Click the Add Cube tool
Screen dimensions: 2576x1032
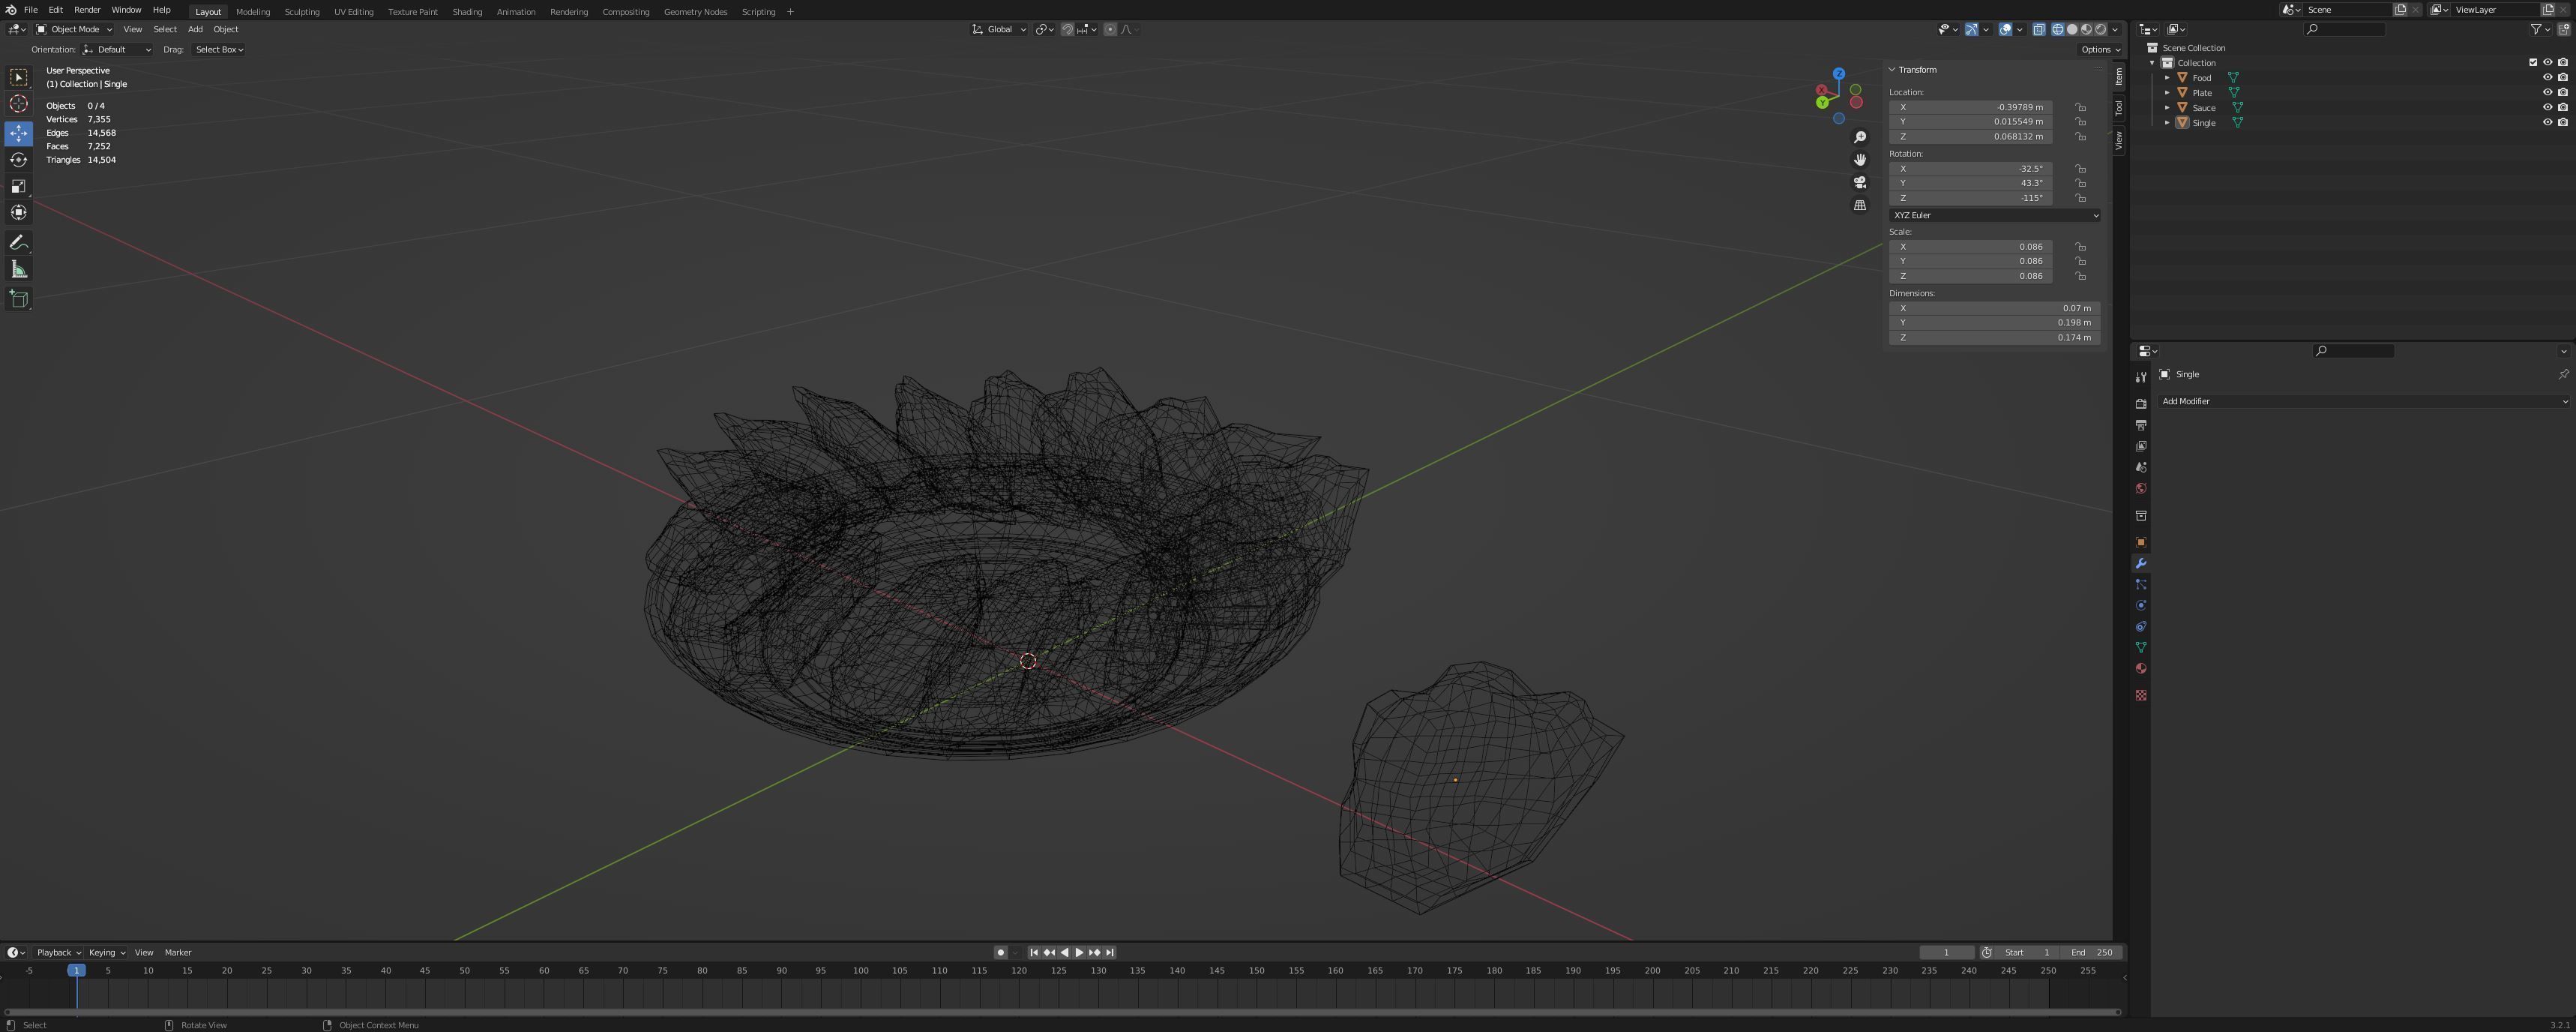pyautogui.click(x=19, y=298)
